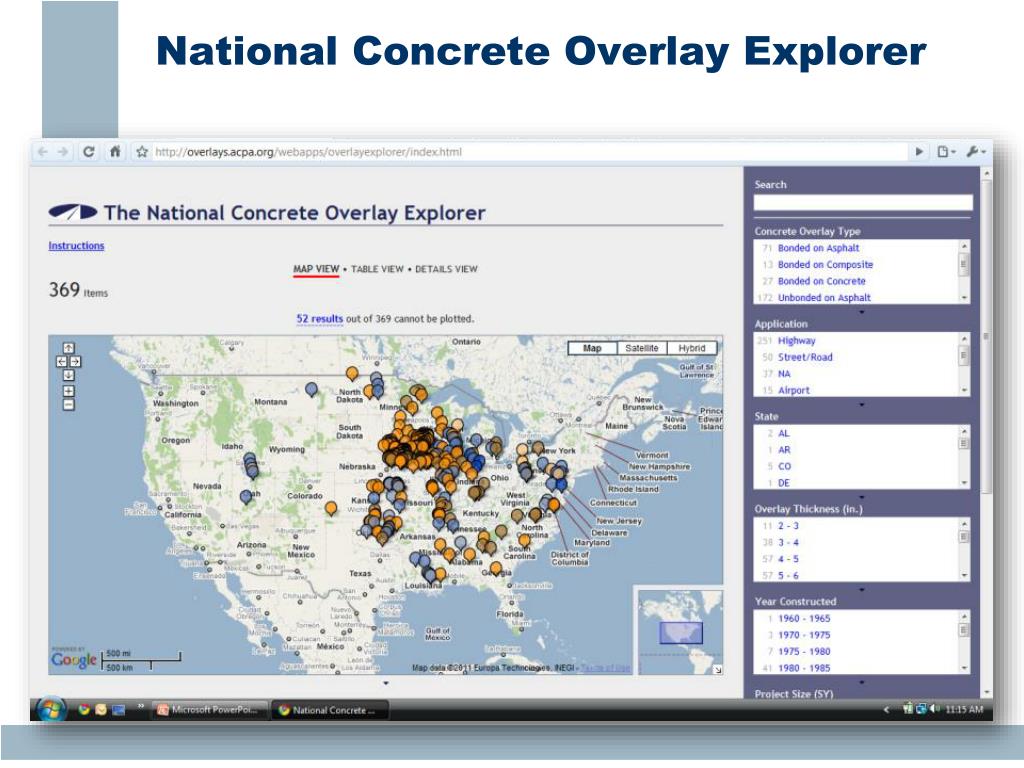Select DETAILS VIEW tab

pos(447,269)
